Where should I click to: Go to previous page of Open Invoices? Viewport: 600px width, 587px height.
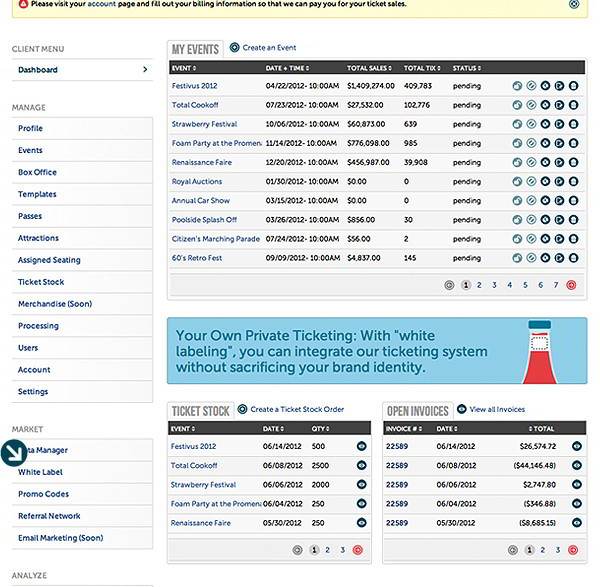point(513,550)
